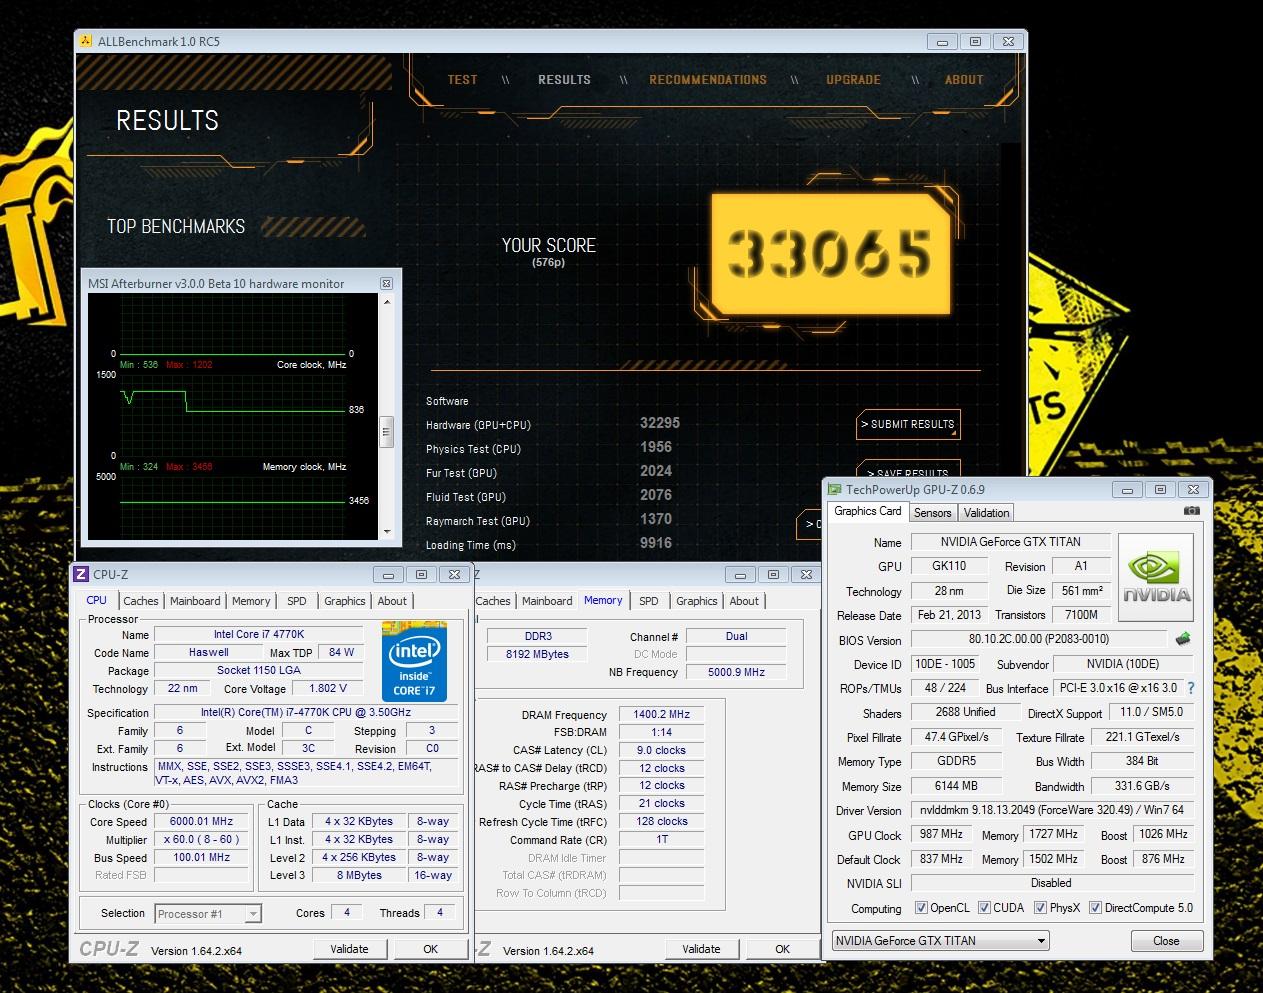Click the GPU Name field in GPU-Z
Viewport: 1263px width, 993px height.
tap(1010, 542)
